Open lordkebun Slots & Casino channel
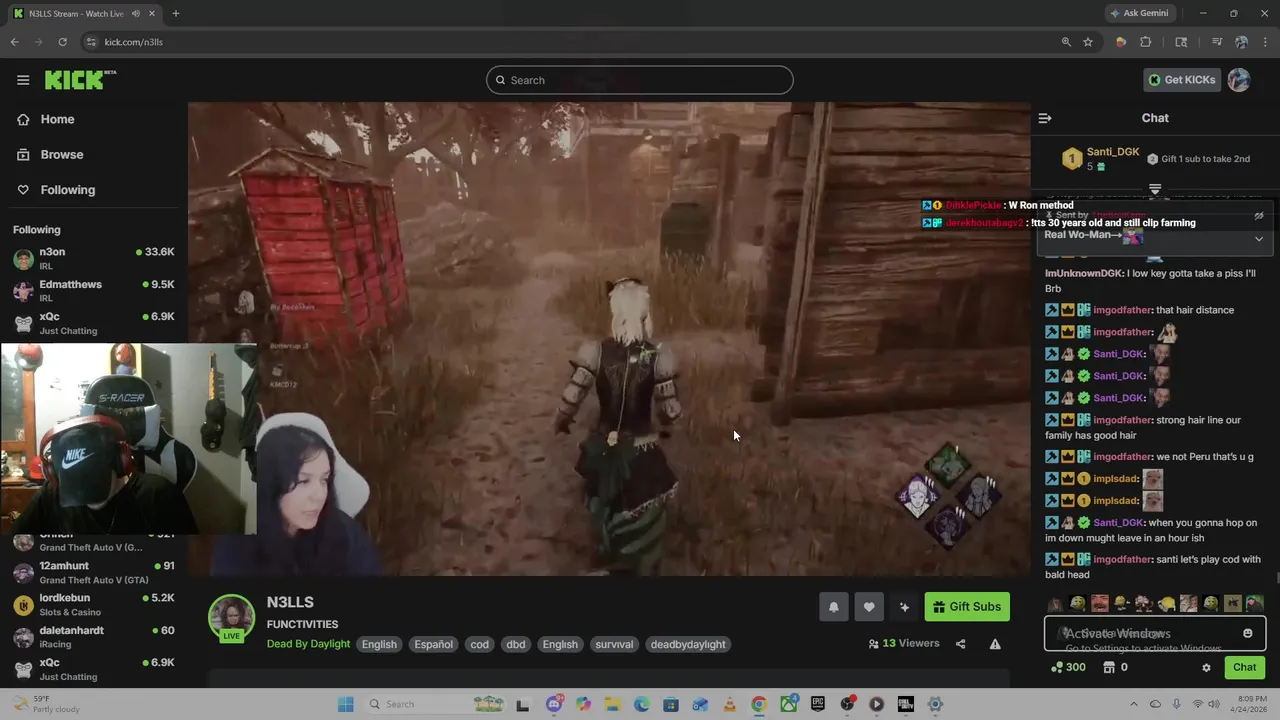 (x=93, y=604)
